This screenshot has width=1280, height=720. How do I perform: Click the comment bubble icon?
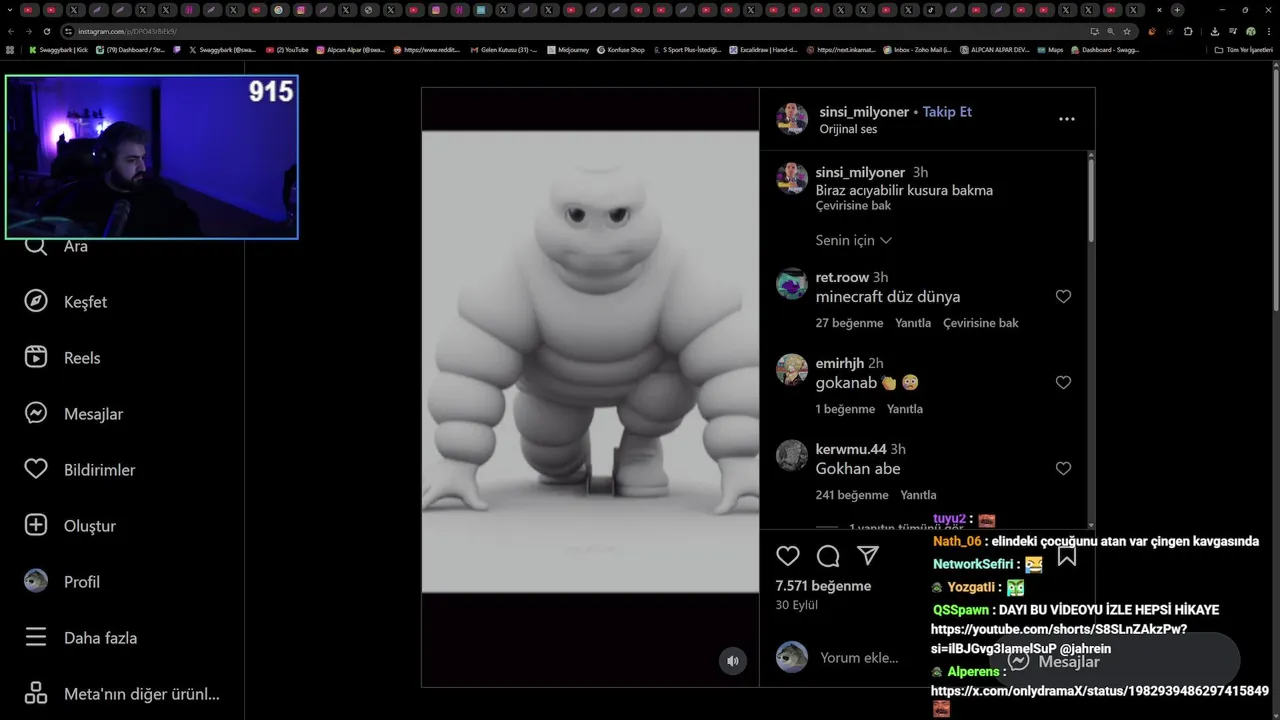pos(828,556)
